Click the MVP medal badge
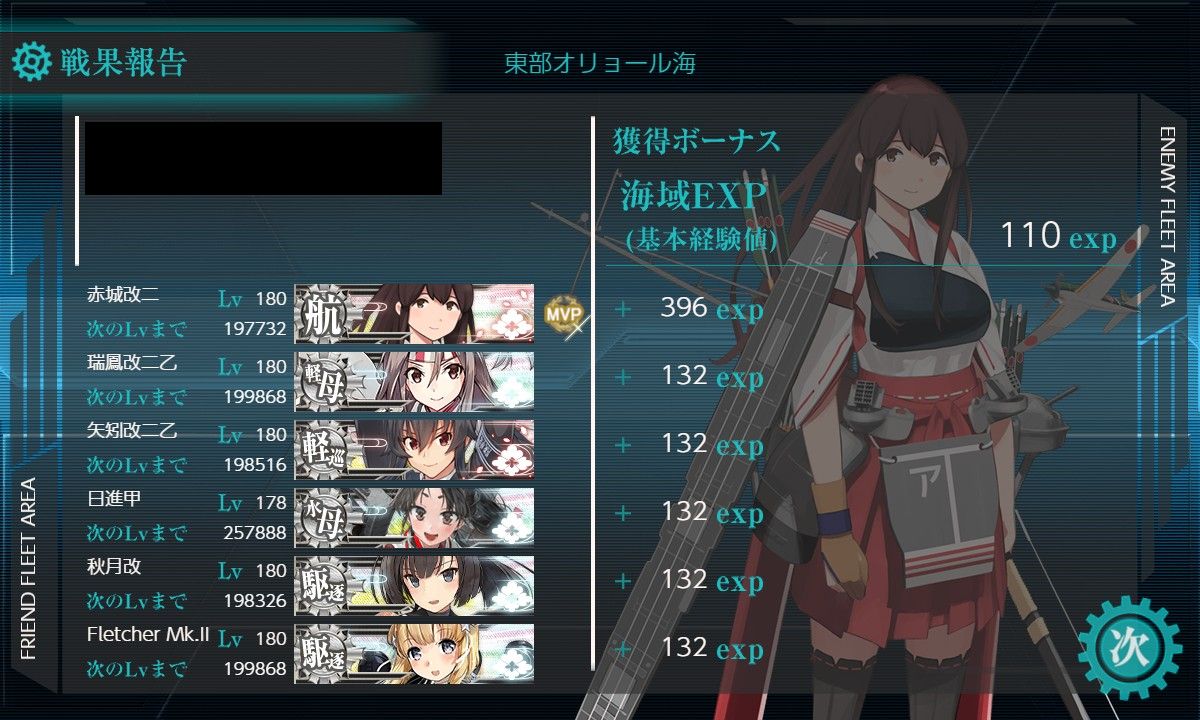 tap(563, 313)
